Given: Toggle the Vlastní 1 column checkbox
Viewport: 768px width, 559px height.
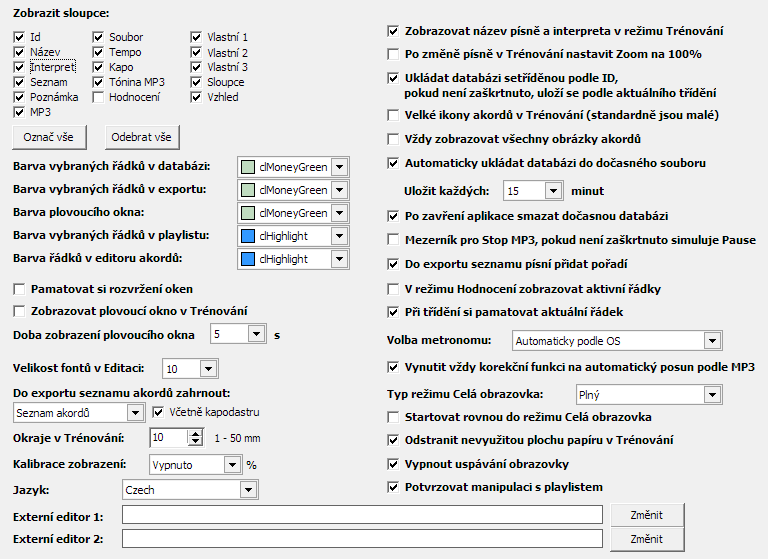Looking at the screenshot, I should coord(196,37).
